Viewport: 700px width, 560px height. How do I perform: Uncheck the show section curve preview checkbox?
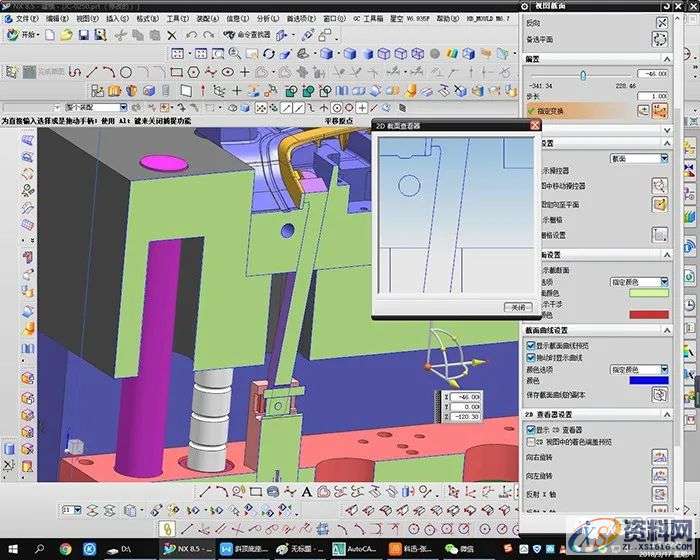coord(530,344)
